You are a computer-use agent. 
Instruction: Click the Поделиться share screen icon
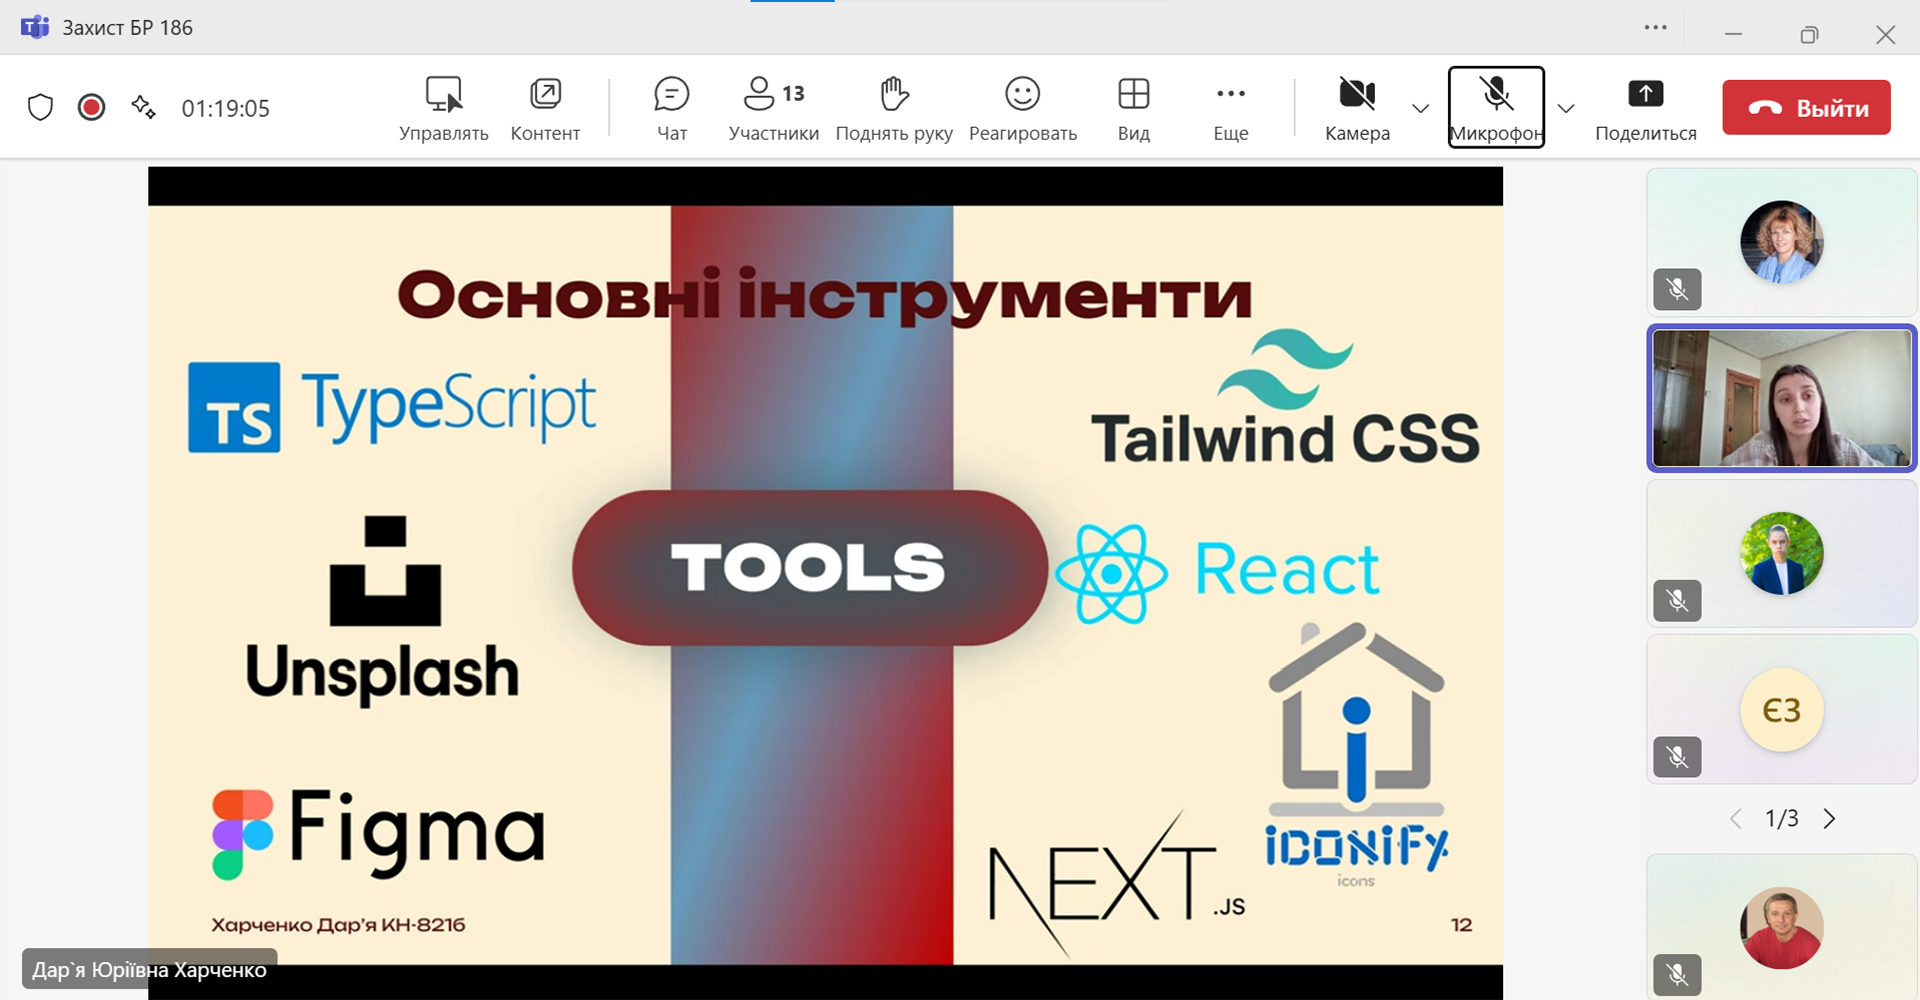[x=1645, y=95]
